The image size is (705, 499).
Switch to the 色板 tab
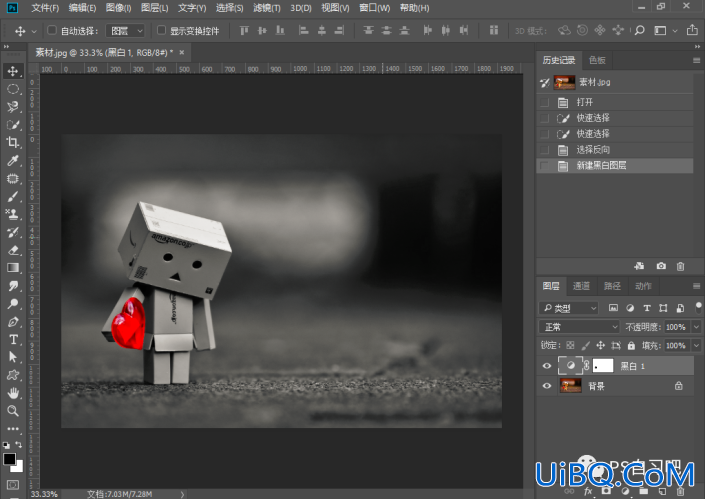click(597, 60)
